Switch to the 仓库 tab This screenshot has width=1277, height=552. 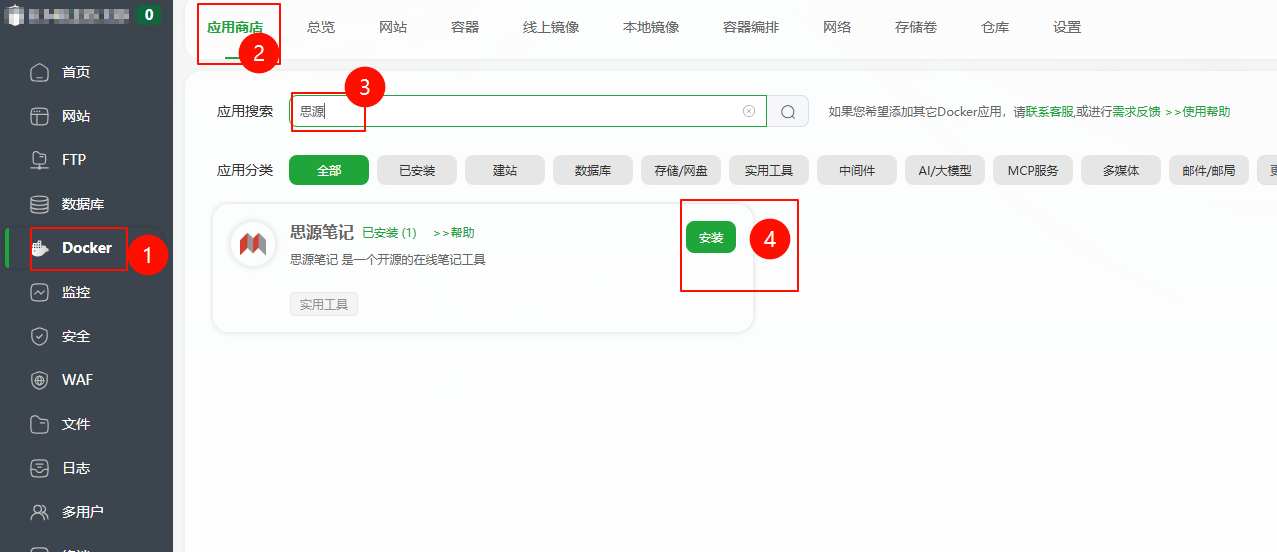pyautogui.click(x=995, y=28)
